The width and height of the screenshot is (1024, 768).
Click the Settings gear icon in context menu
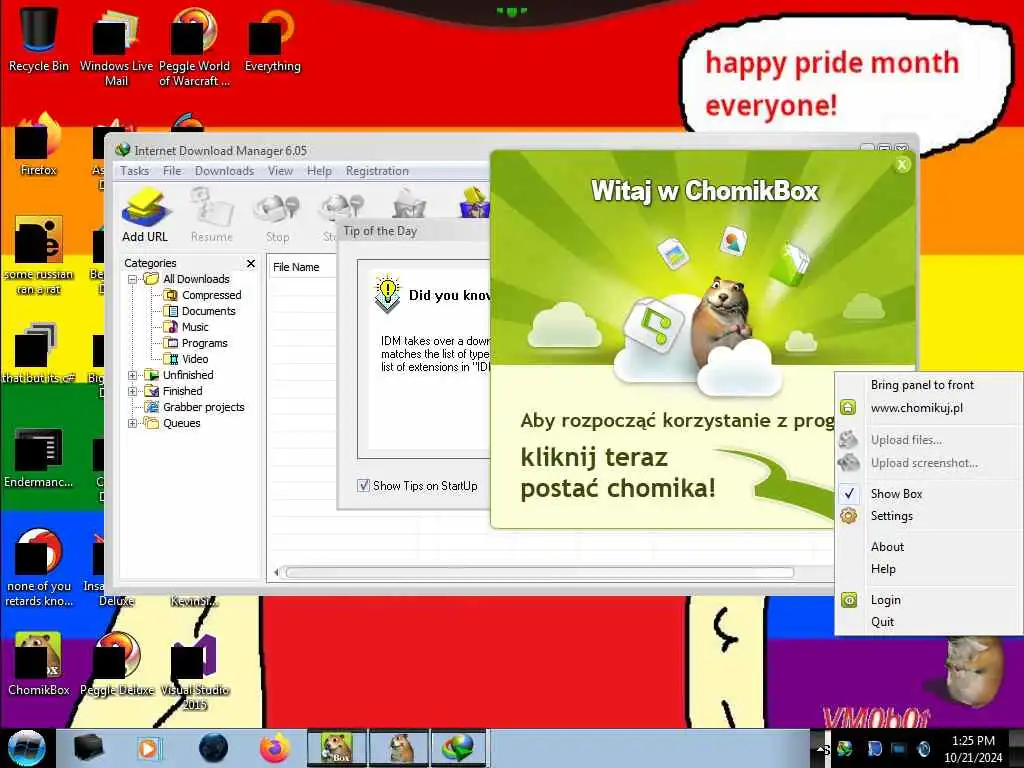click(x=848, y=516)
